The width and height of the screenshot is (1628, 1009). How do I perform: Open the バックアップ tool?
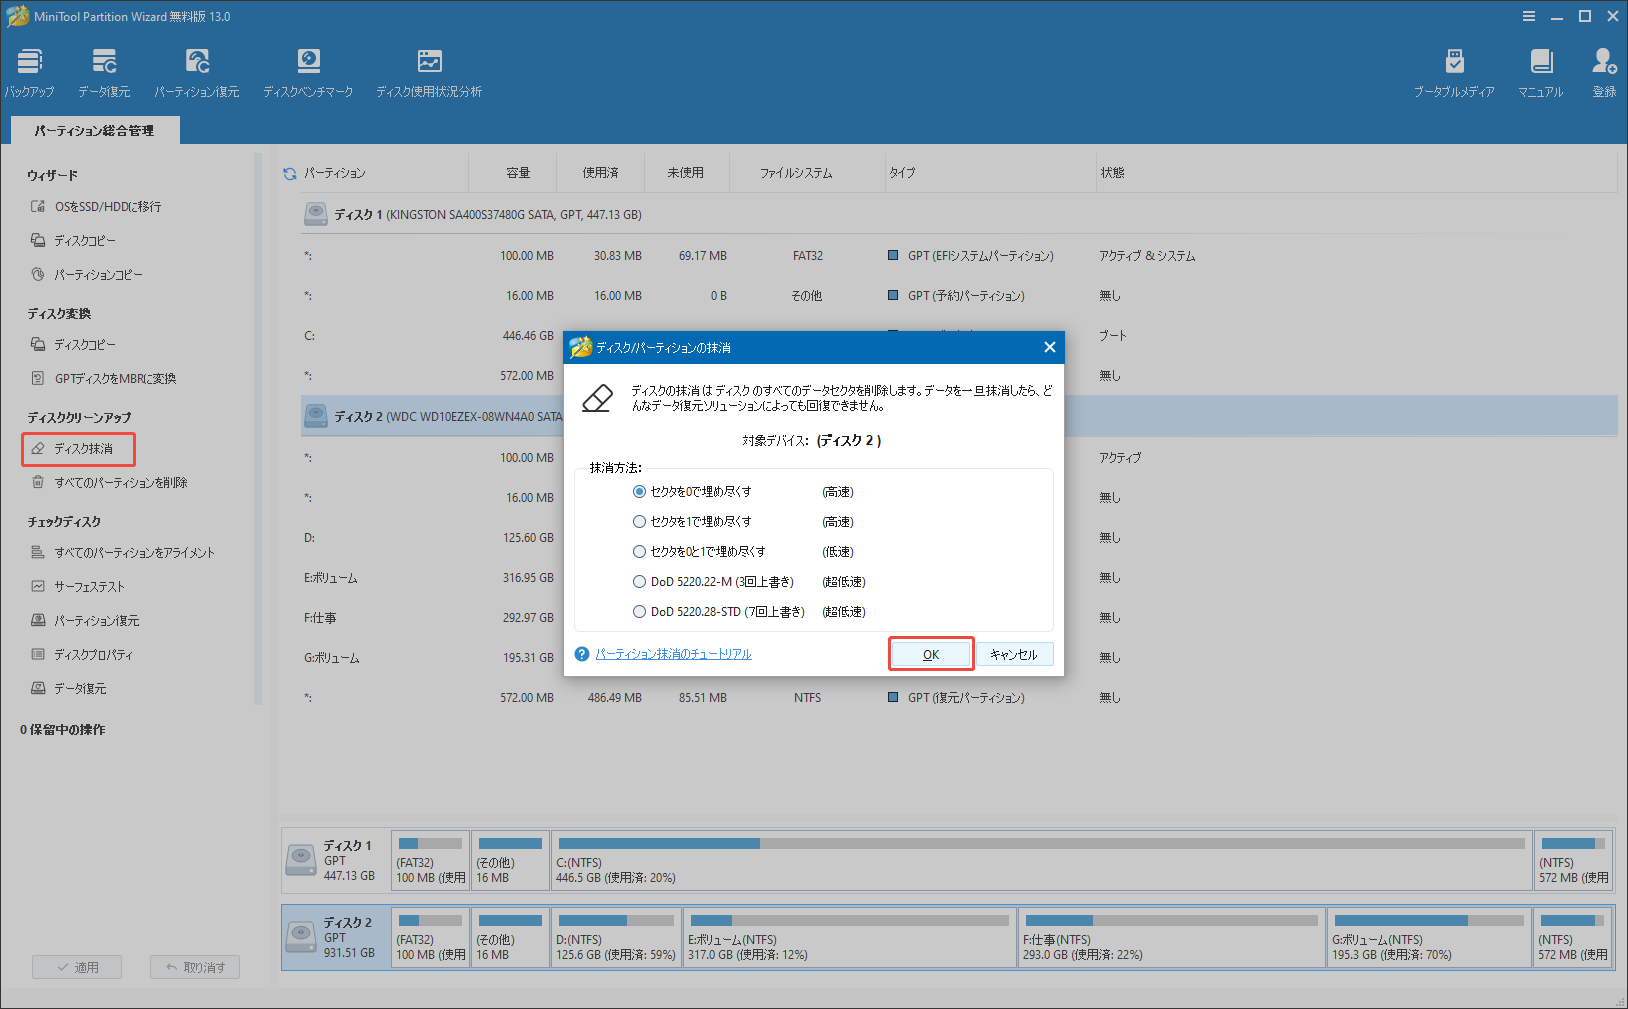coord(29,70)
